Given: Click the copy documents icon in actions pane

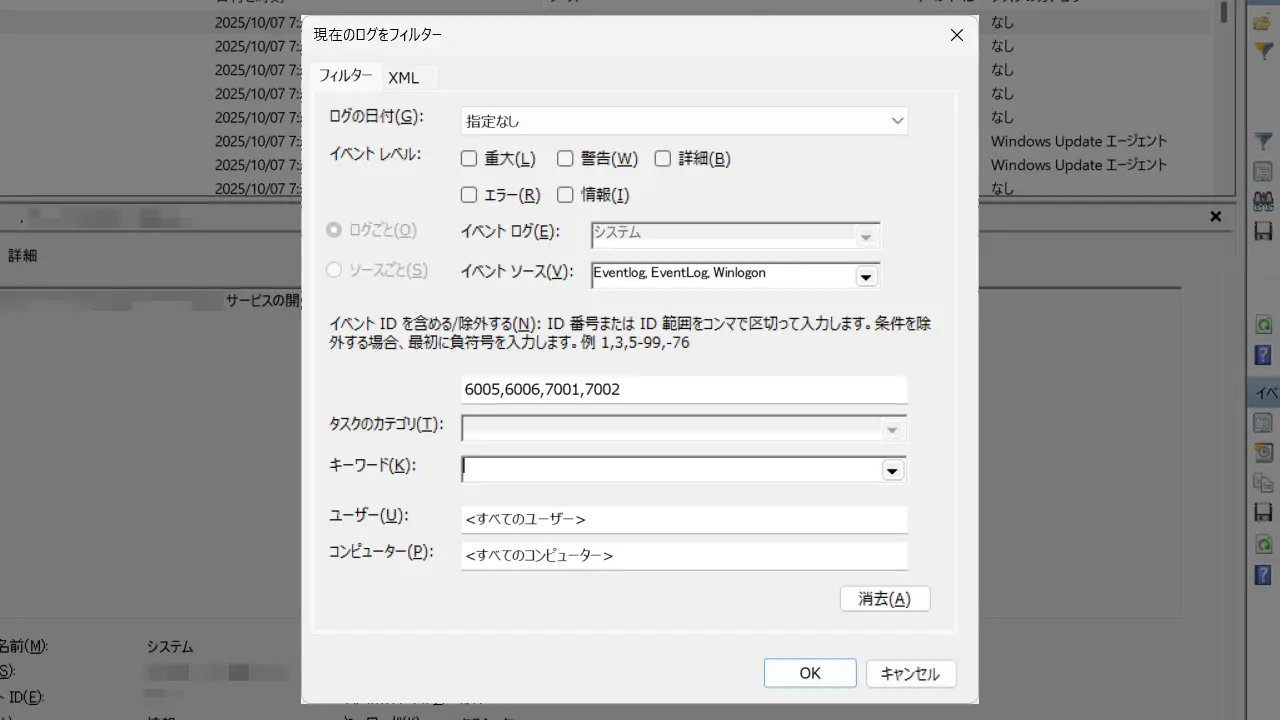Looking at the screenshot, I should click(1263, 482).
